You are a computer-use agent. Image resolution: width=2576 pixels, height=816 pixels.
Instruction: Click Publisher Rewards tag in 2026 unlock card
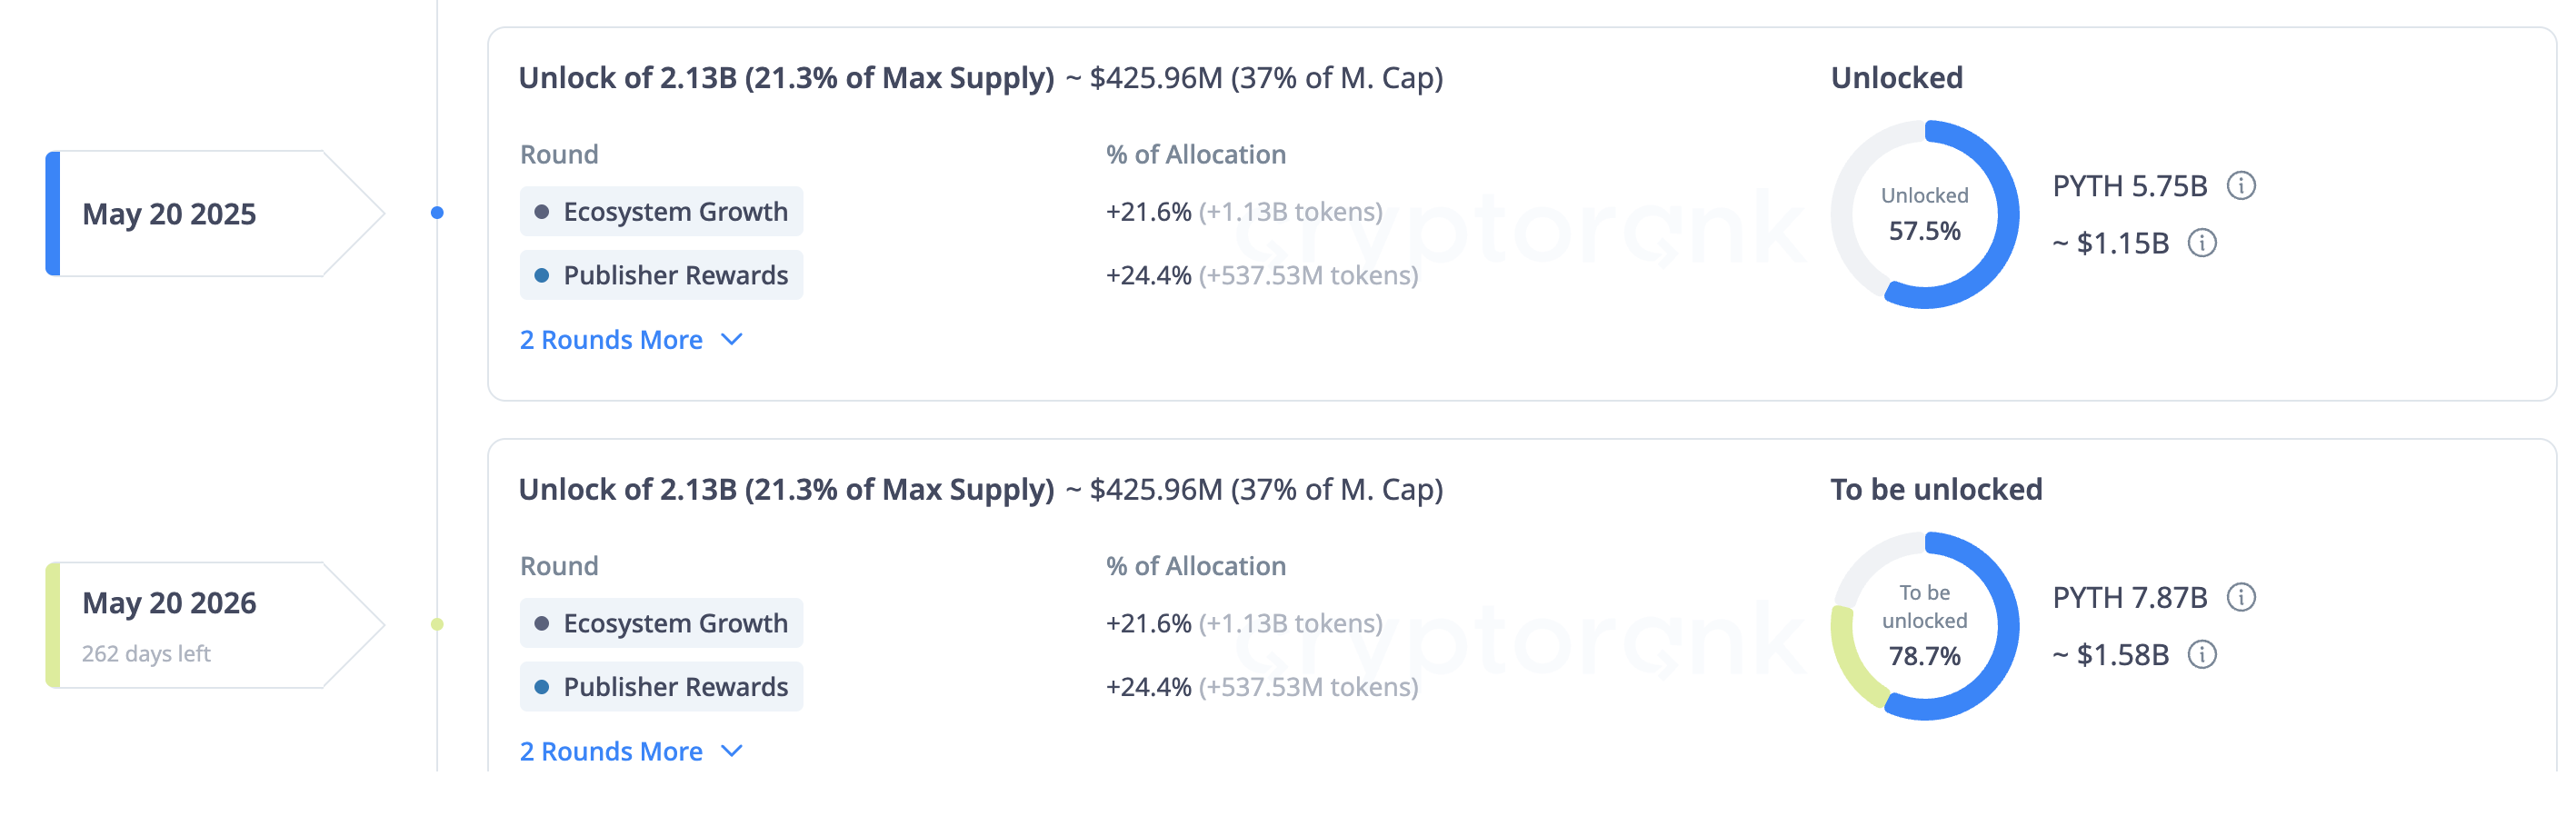click(x=661, y=687)
